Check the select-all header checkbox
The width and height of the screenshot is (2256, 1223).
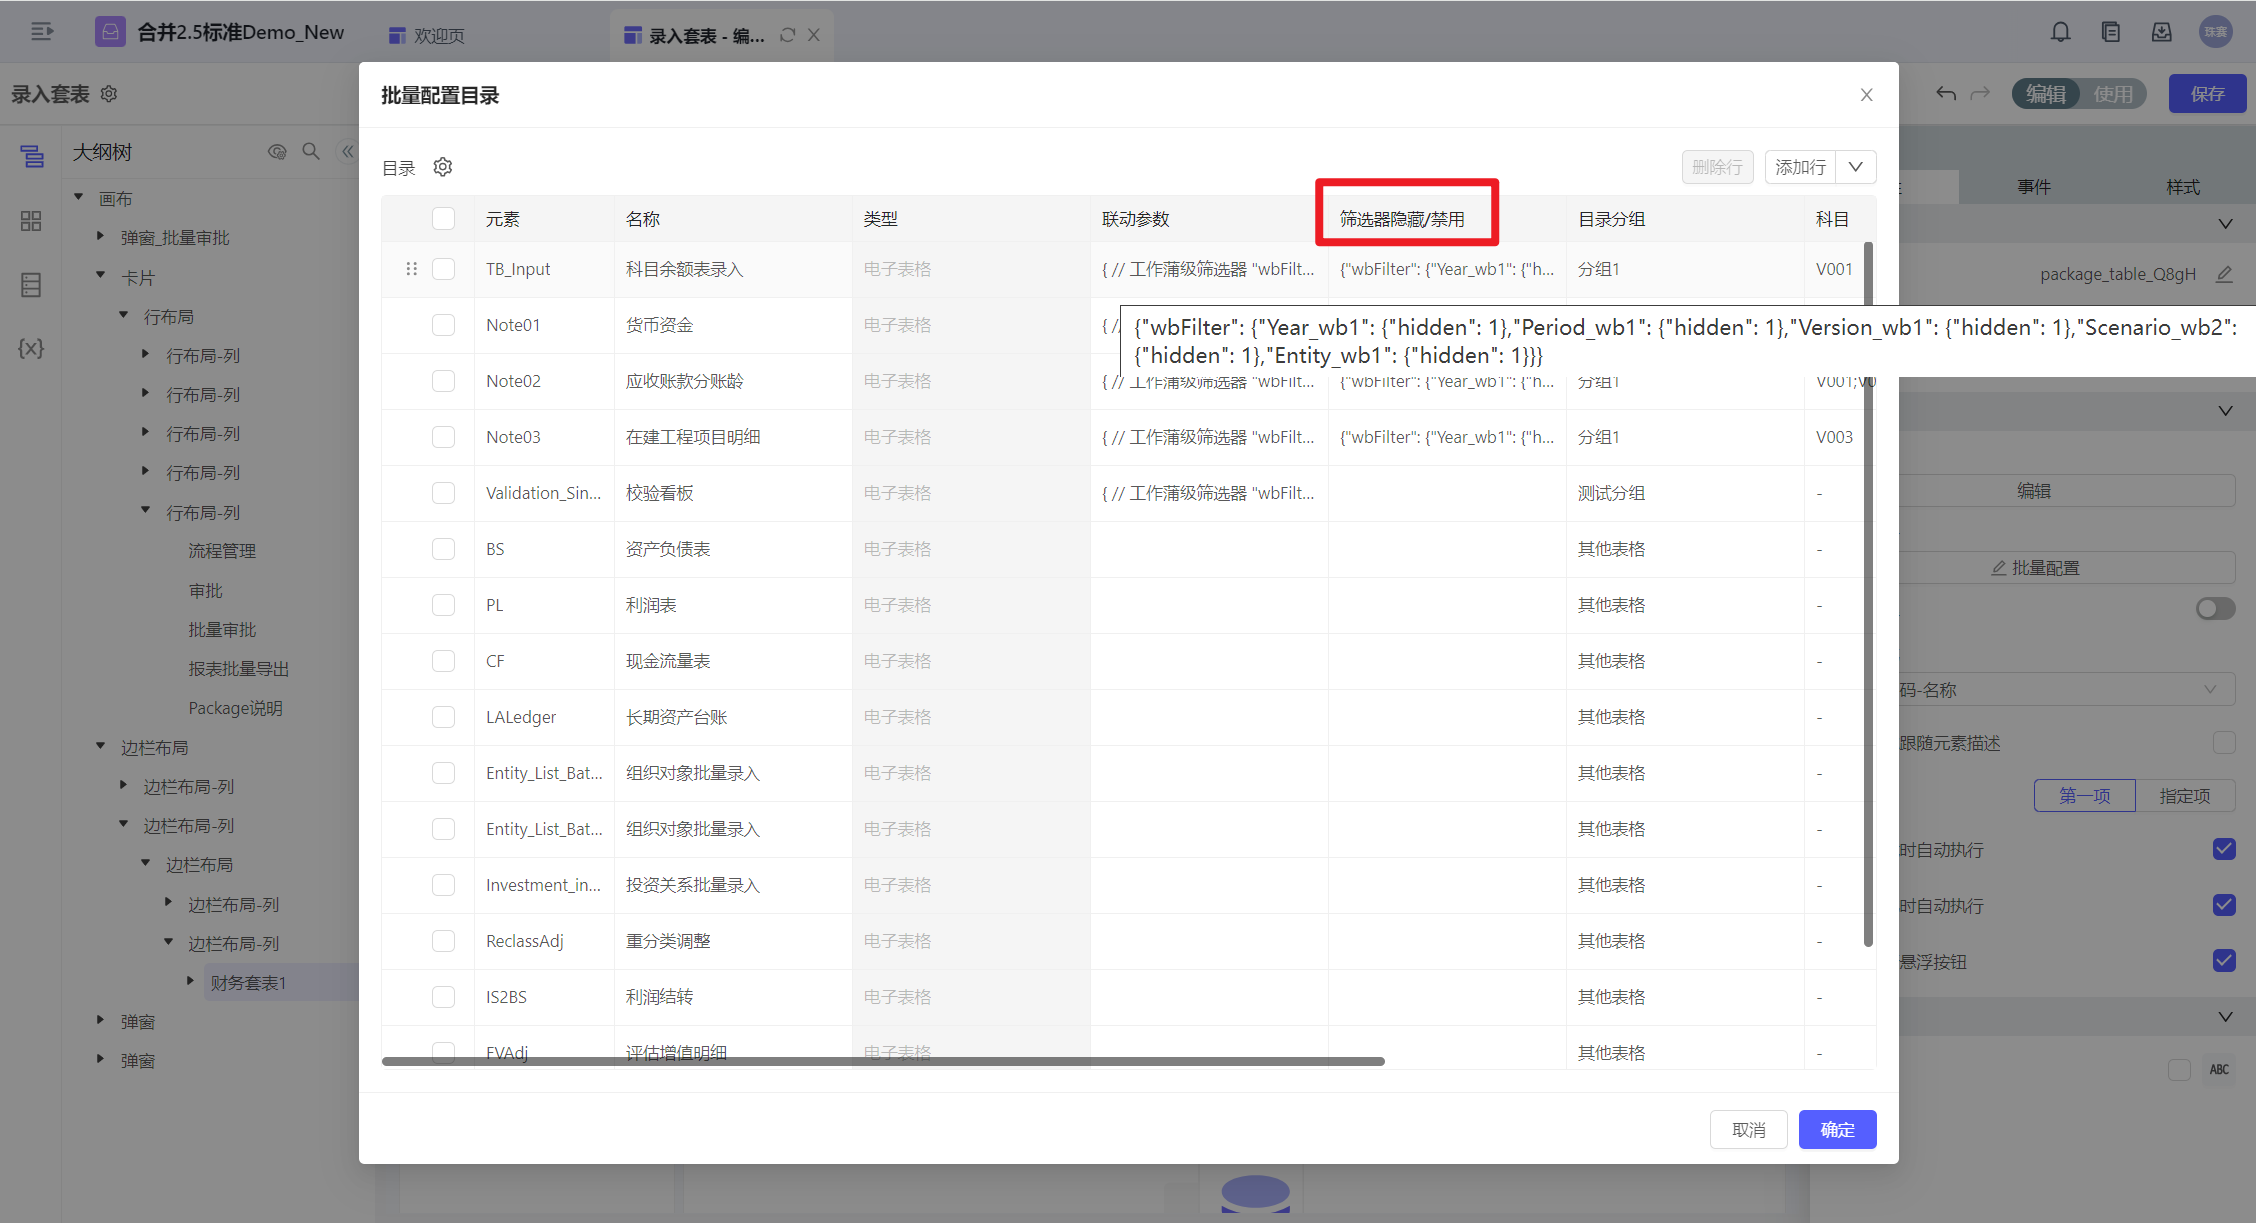tap(443, 219)
